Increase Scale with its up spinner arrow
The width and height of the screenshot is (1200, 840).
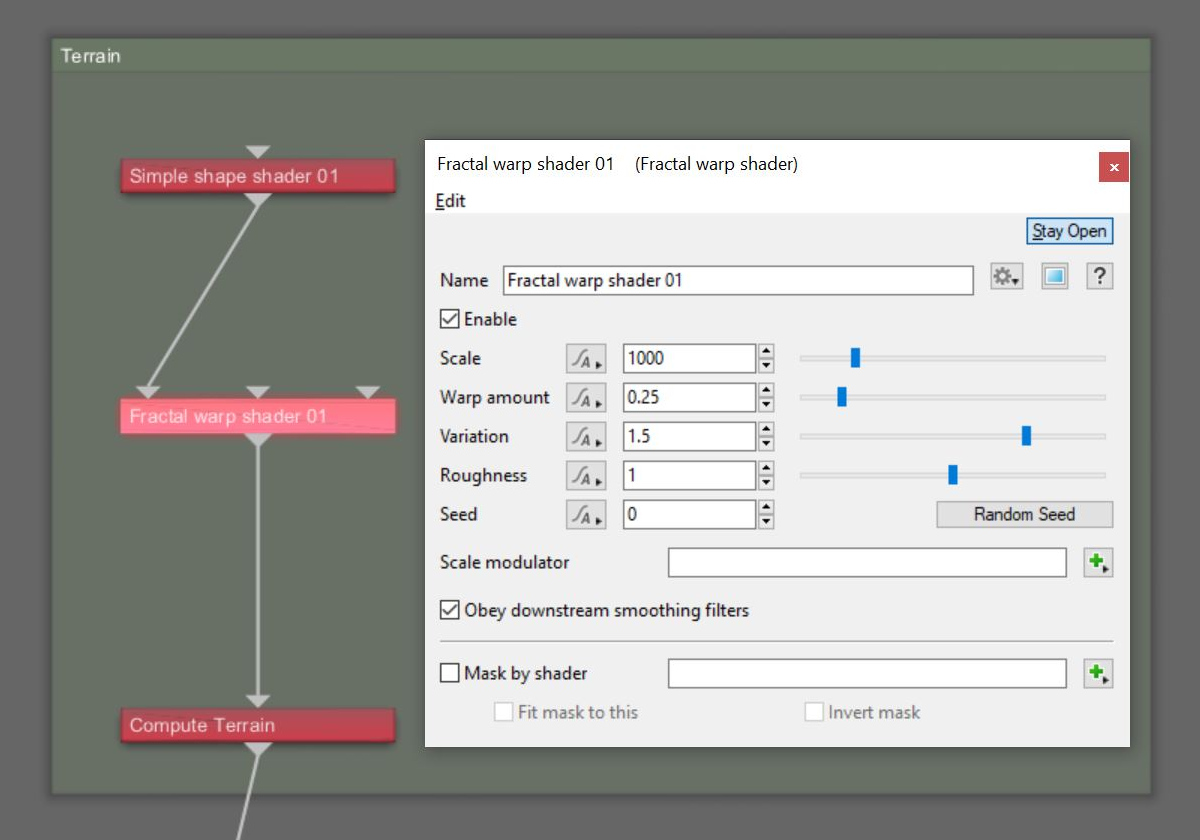tap(766, 351)
